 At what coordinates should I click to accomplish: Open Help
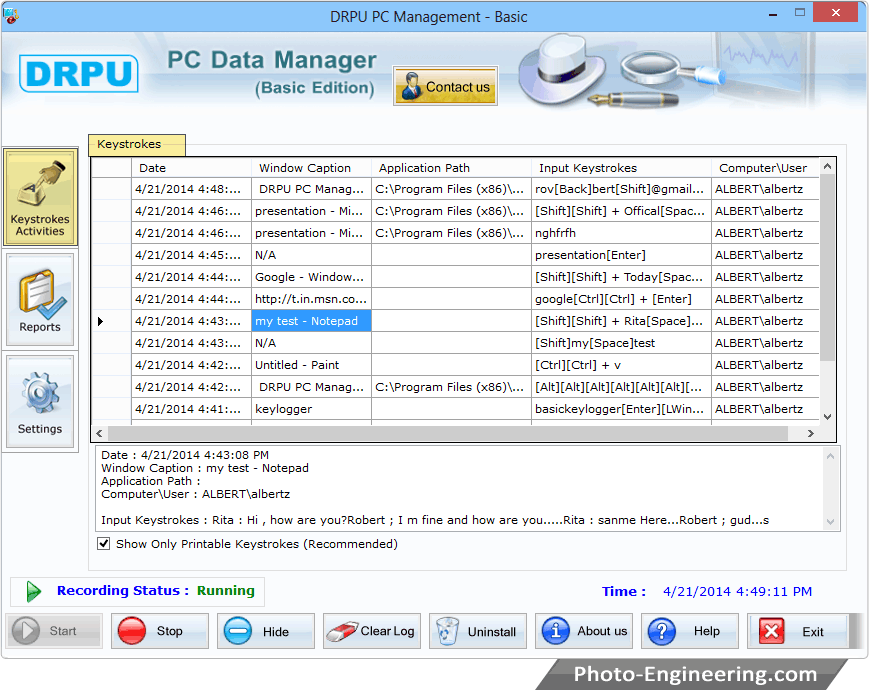[x=690, y=631]
